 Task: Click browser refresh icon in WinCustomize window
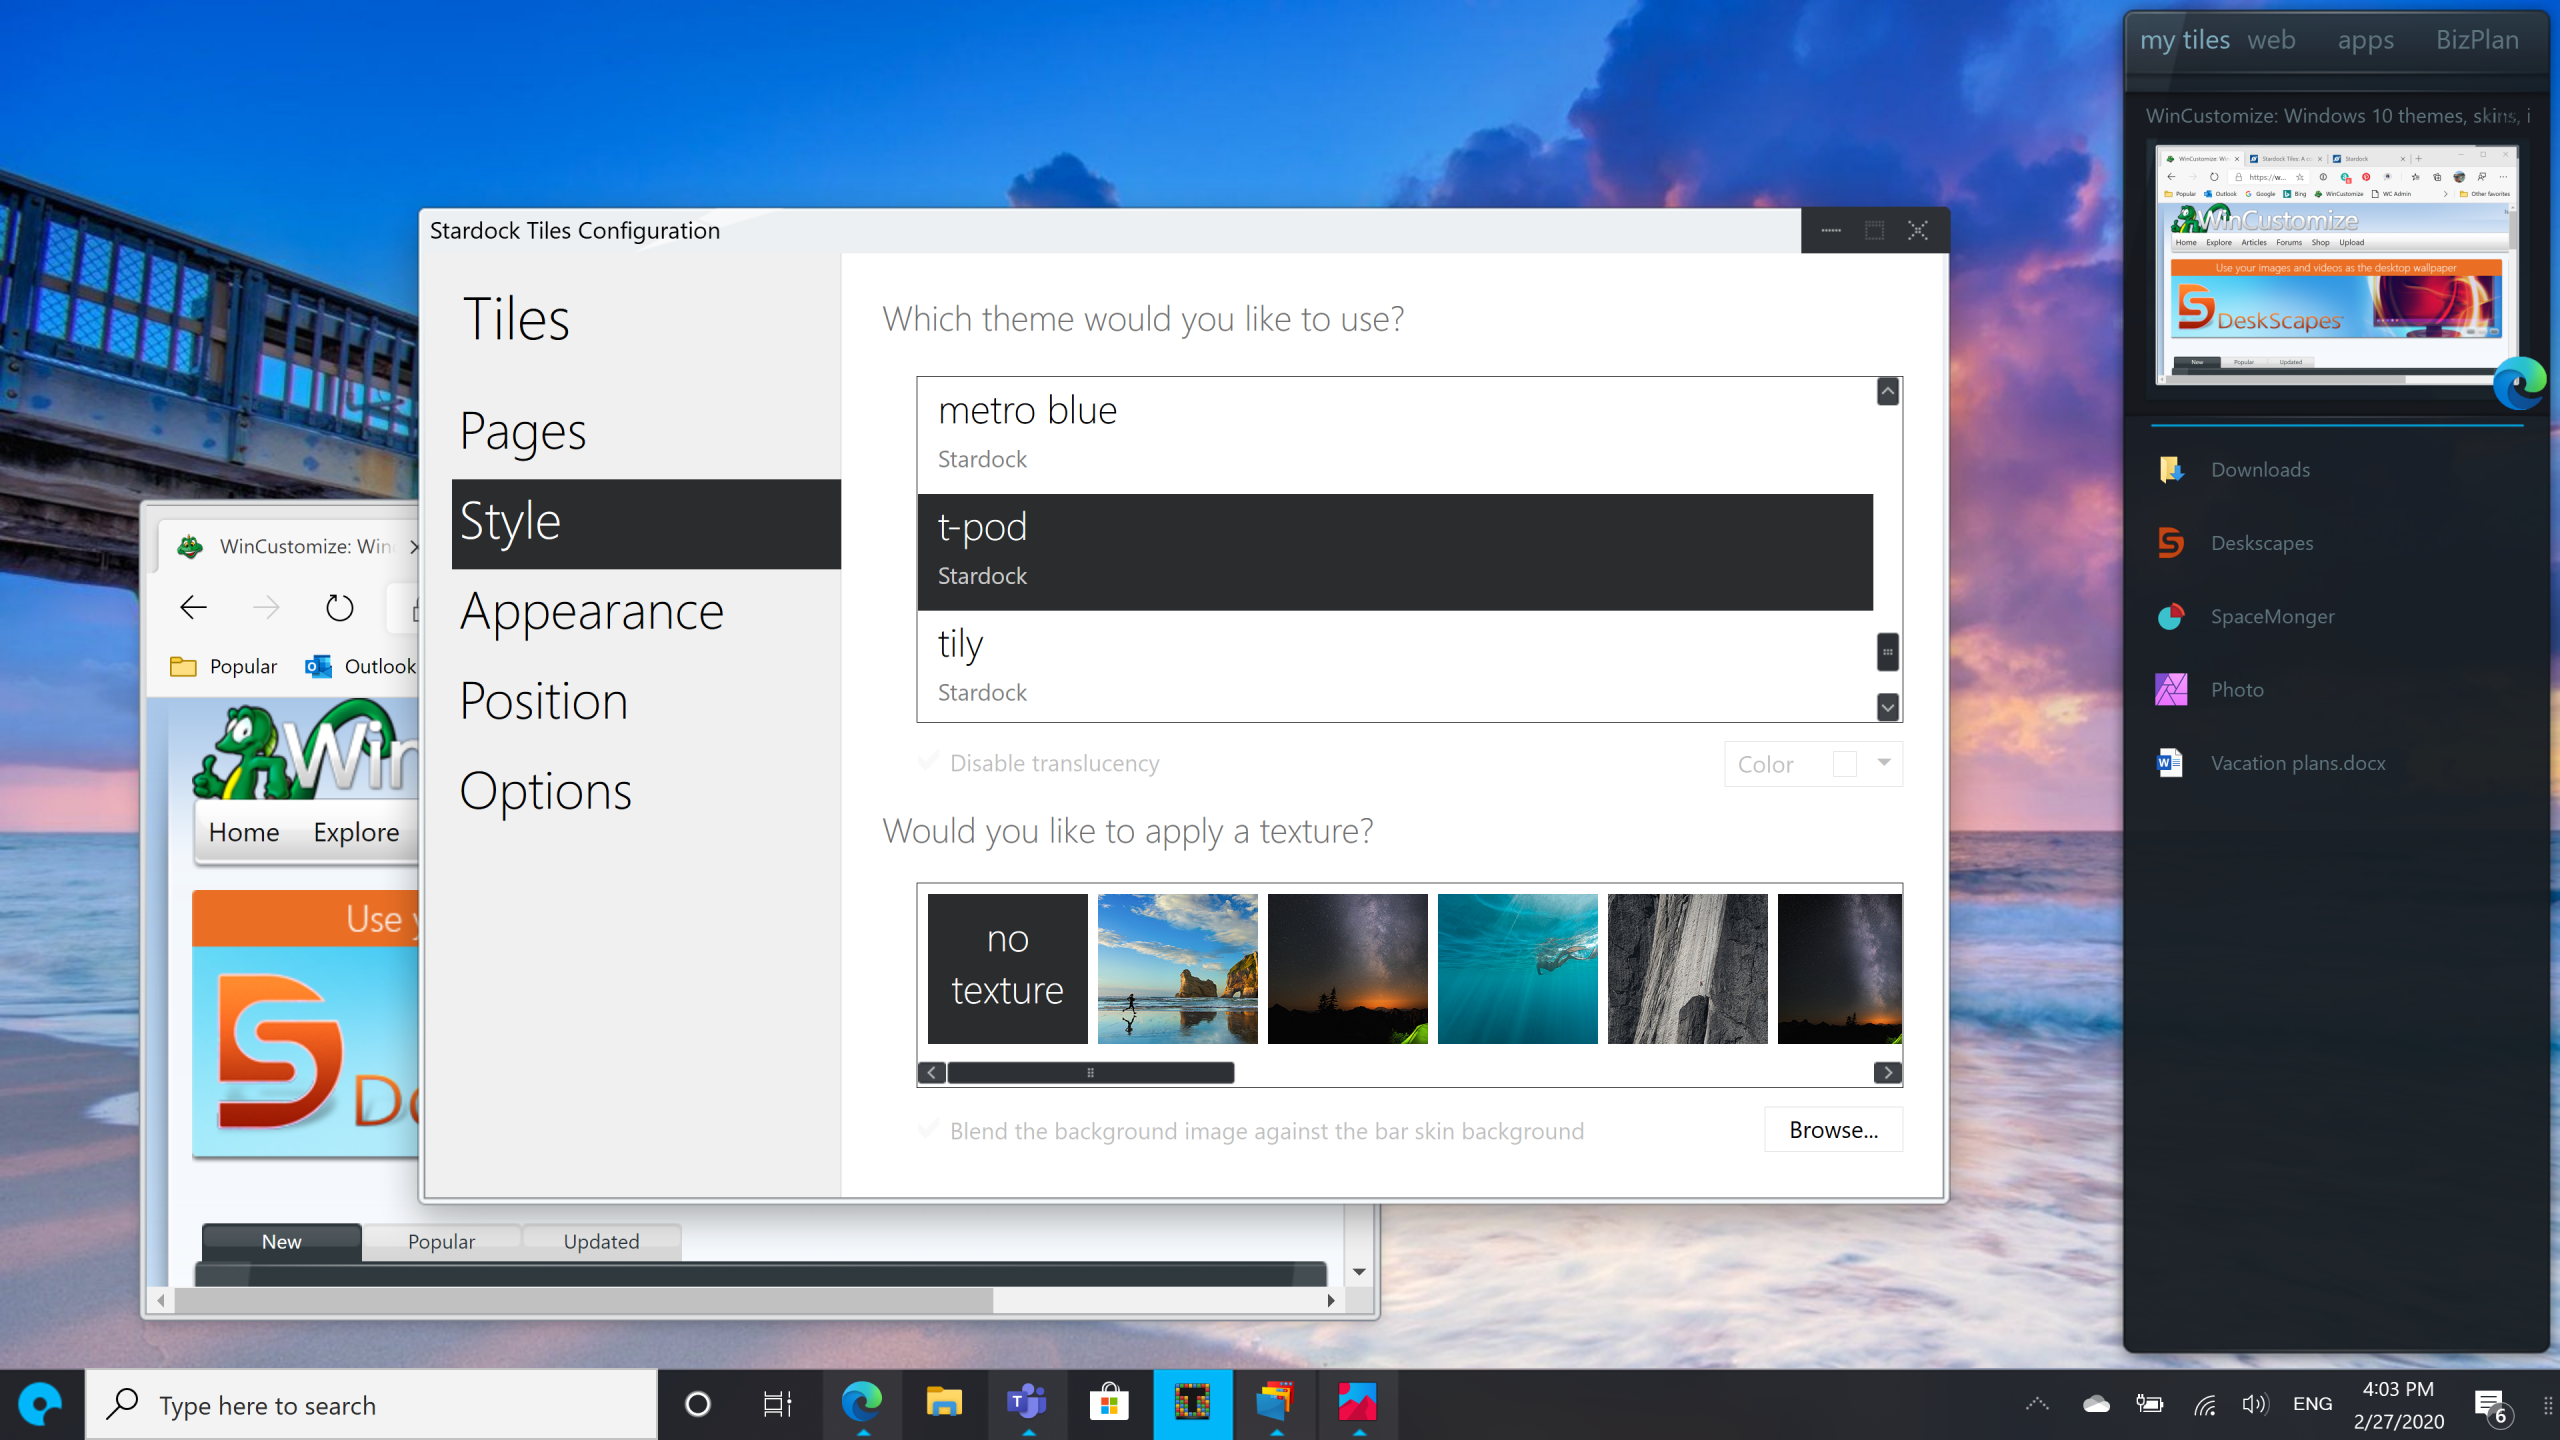point(339,608)
